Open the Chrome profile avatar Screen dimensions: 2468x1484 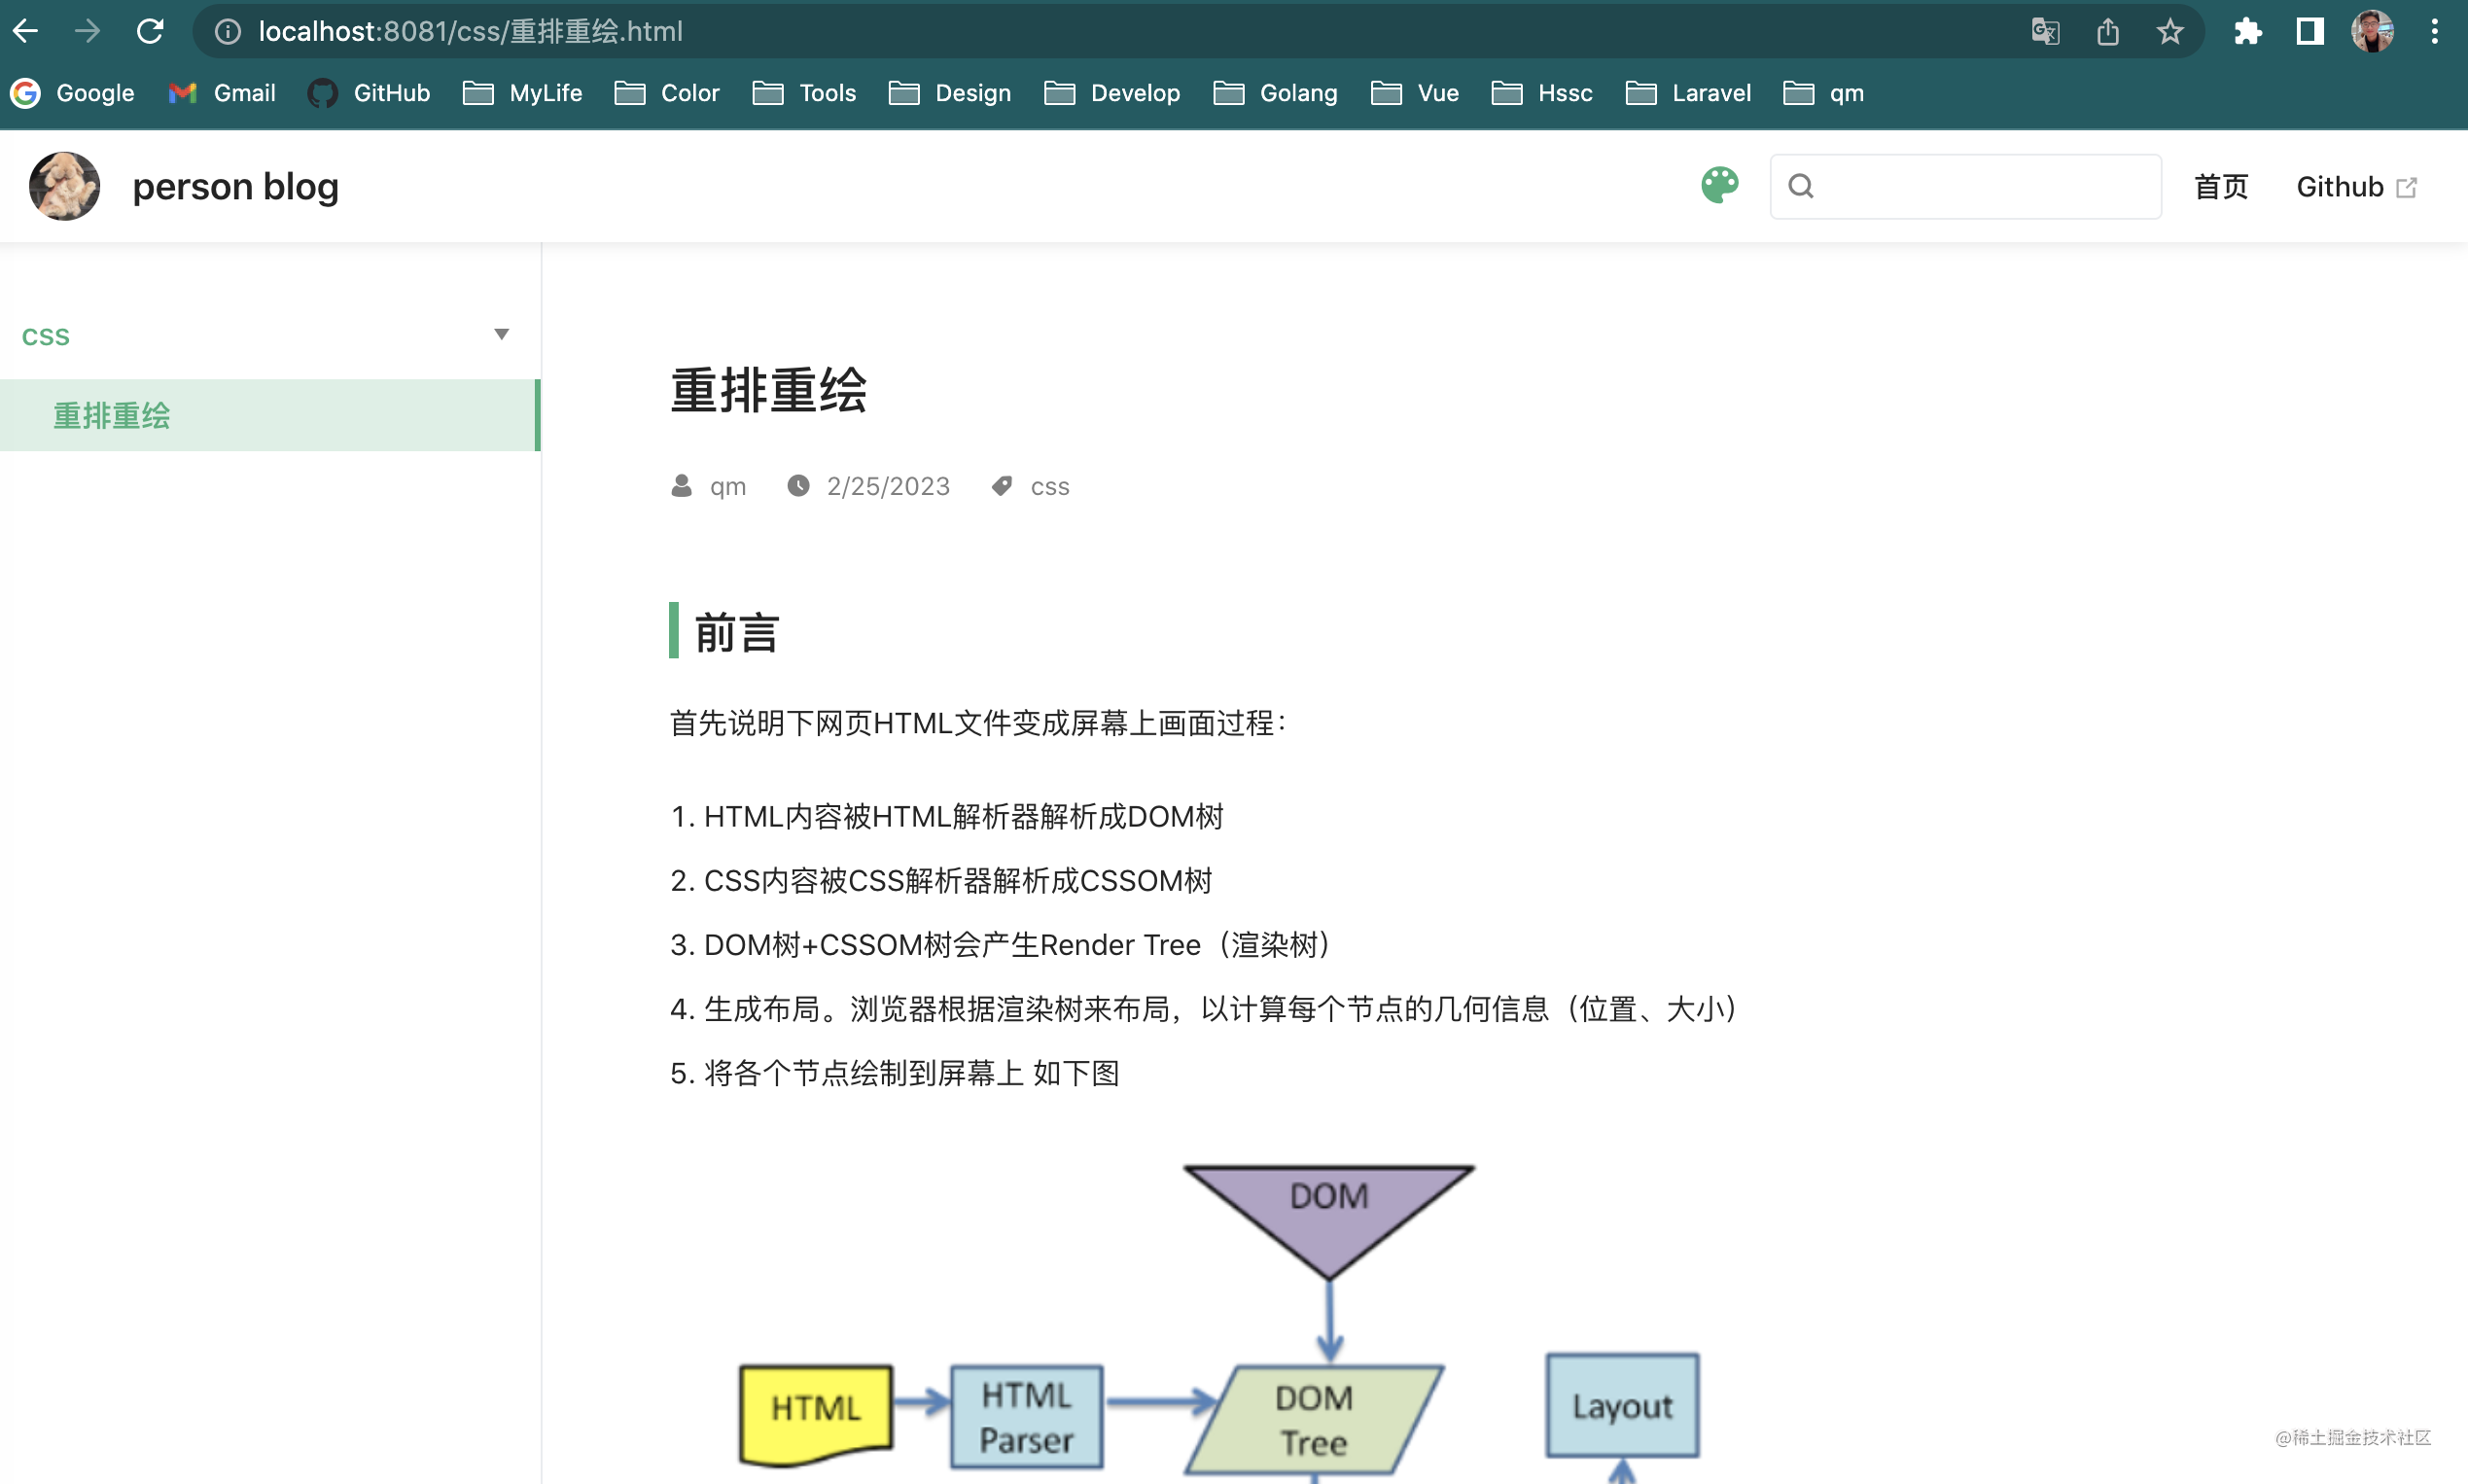pyautogui.click(x=2372, y=32)
